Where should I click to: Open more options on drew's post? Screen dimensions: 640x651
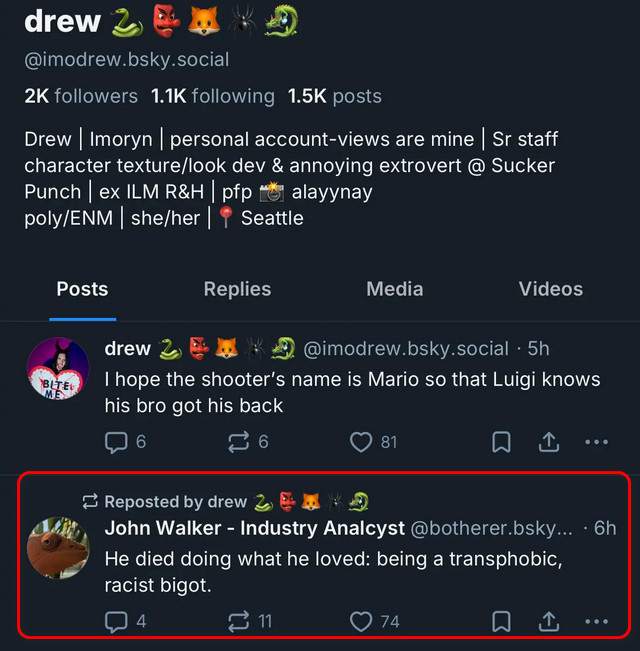(597, 441)
